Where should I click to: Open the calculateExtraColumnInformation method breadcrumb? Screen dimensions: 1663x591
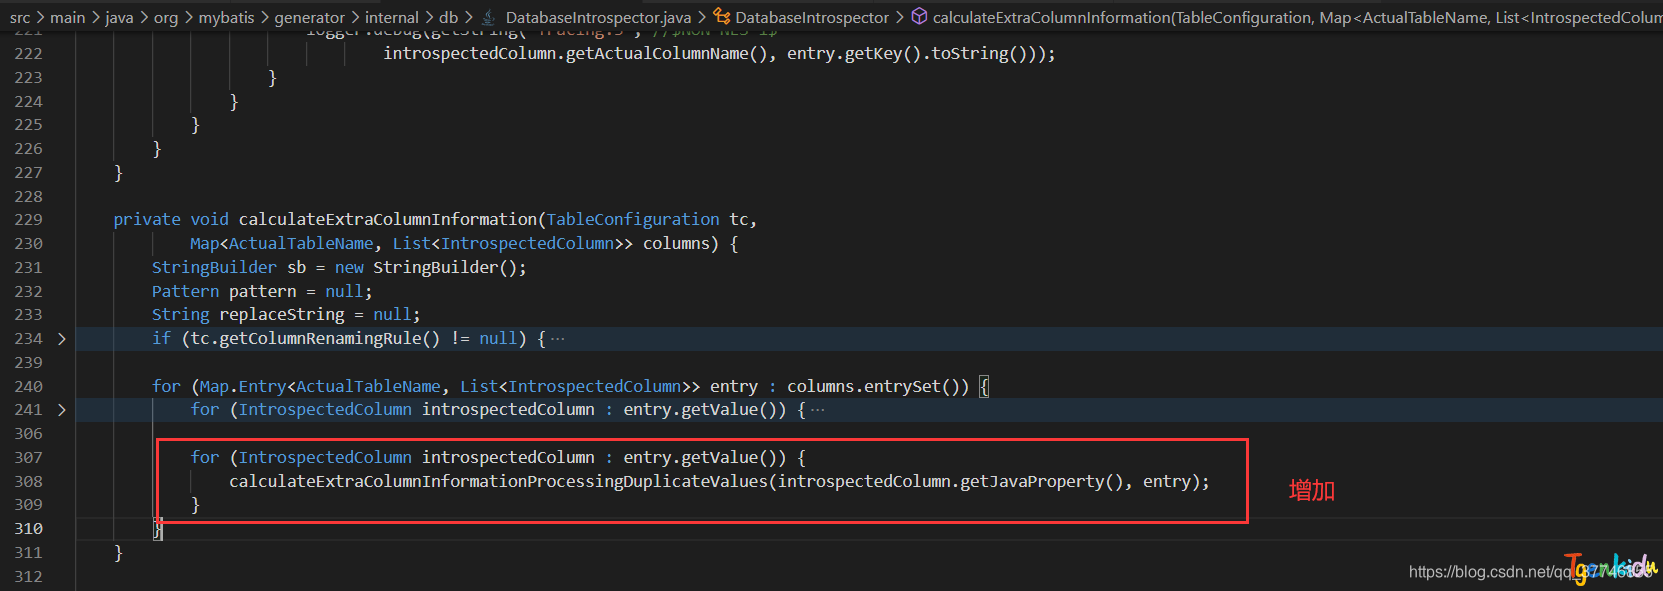click(1297, 17)
